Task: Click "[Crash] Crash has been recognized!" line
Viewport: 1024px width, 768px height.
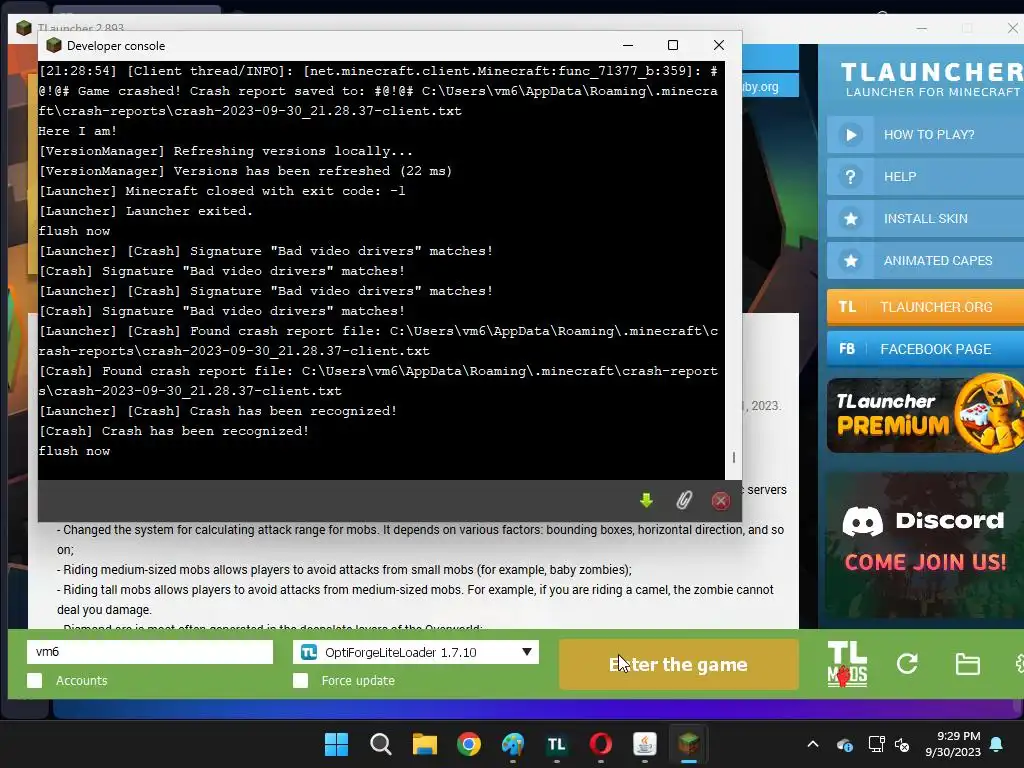Action: 174,431
